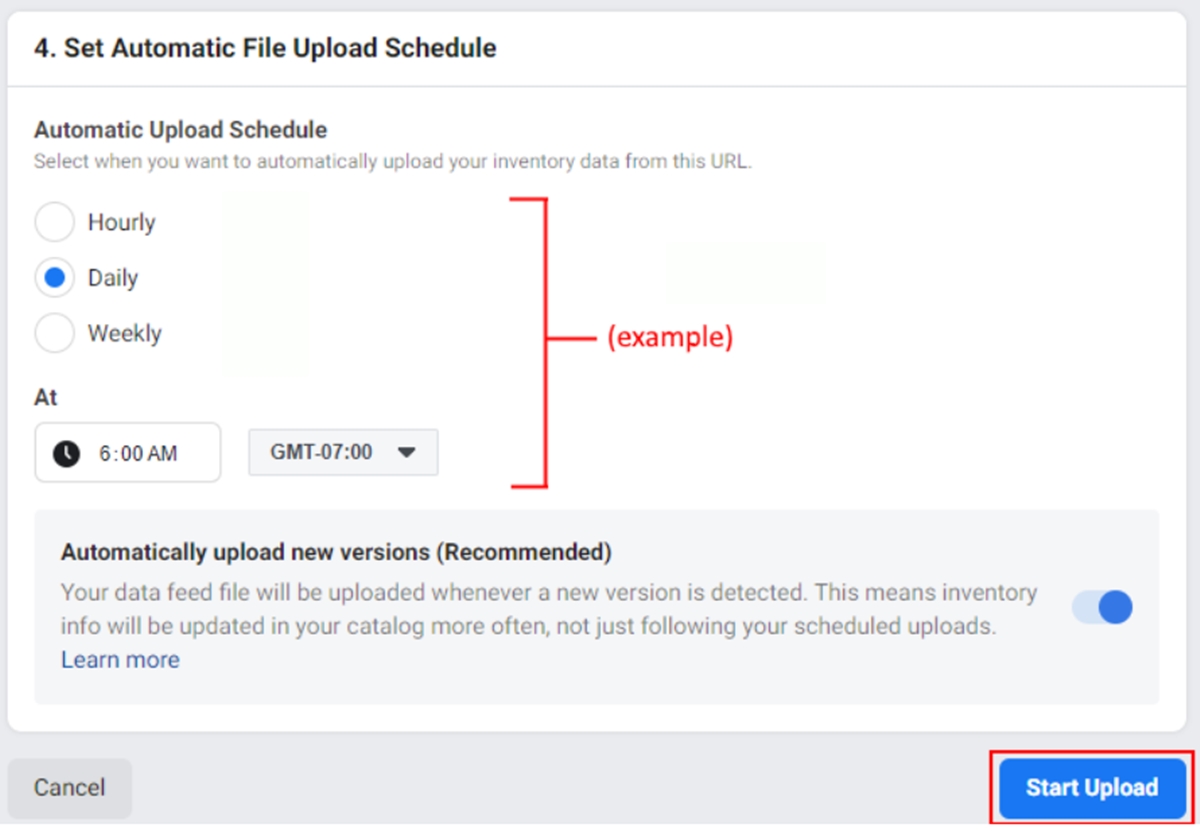
Task: Click the Daily option label
Action: (113, 278)
